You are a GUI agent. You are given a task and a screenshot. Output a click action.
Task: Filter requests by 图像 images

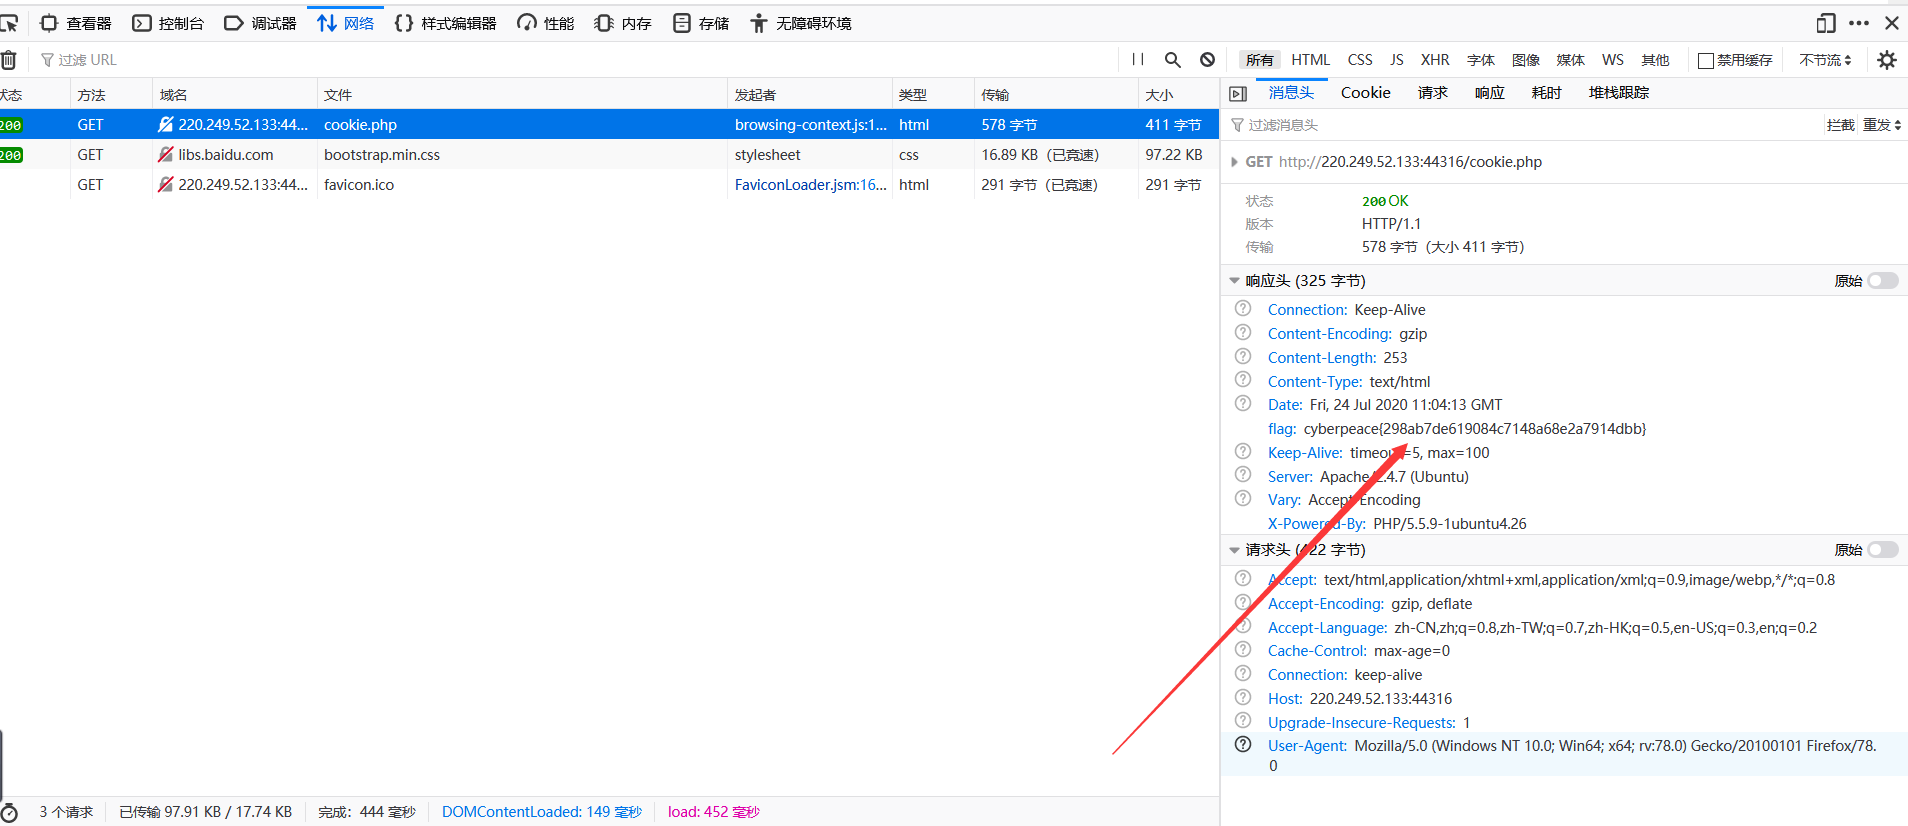pos(1526,60)
